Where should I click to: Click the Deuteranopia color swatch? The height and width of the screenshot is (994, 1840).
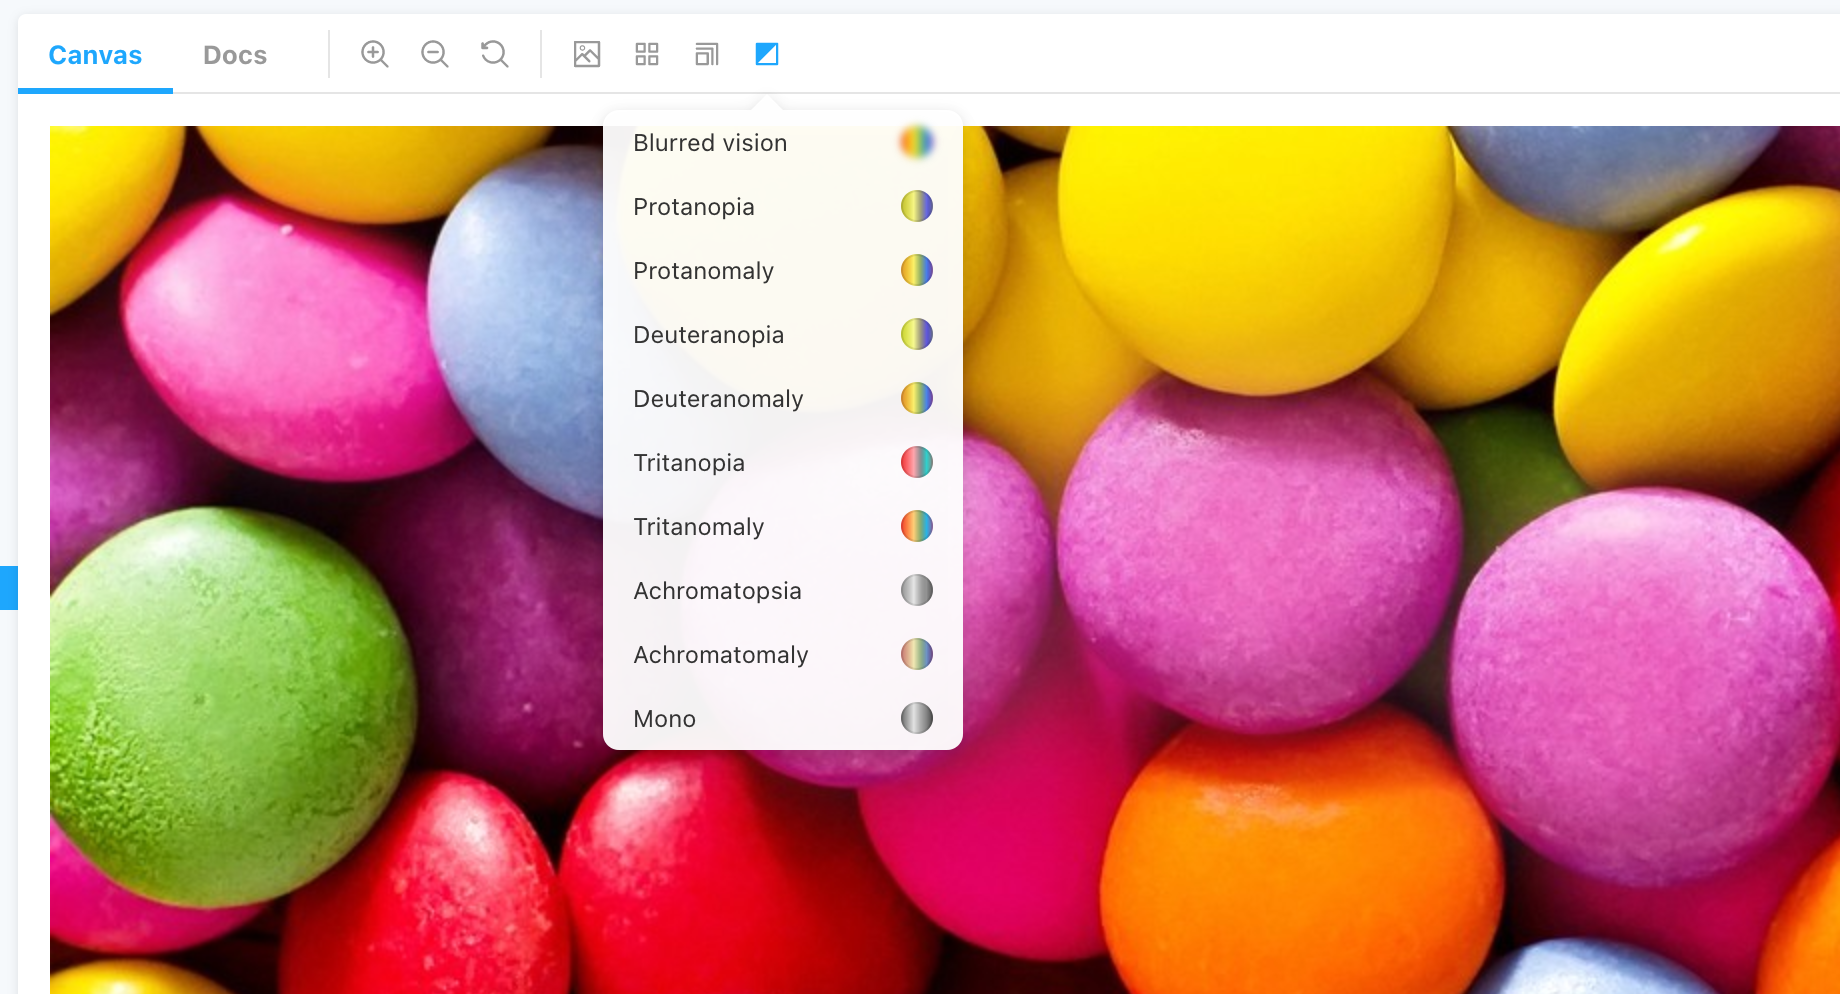917,334
